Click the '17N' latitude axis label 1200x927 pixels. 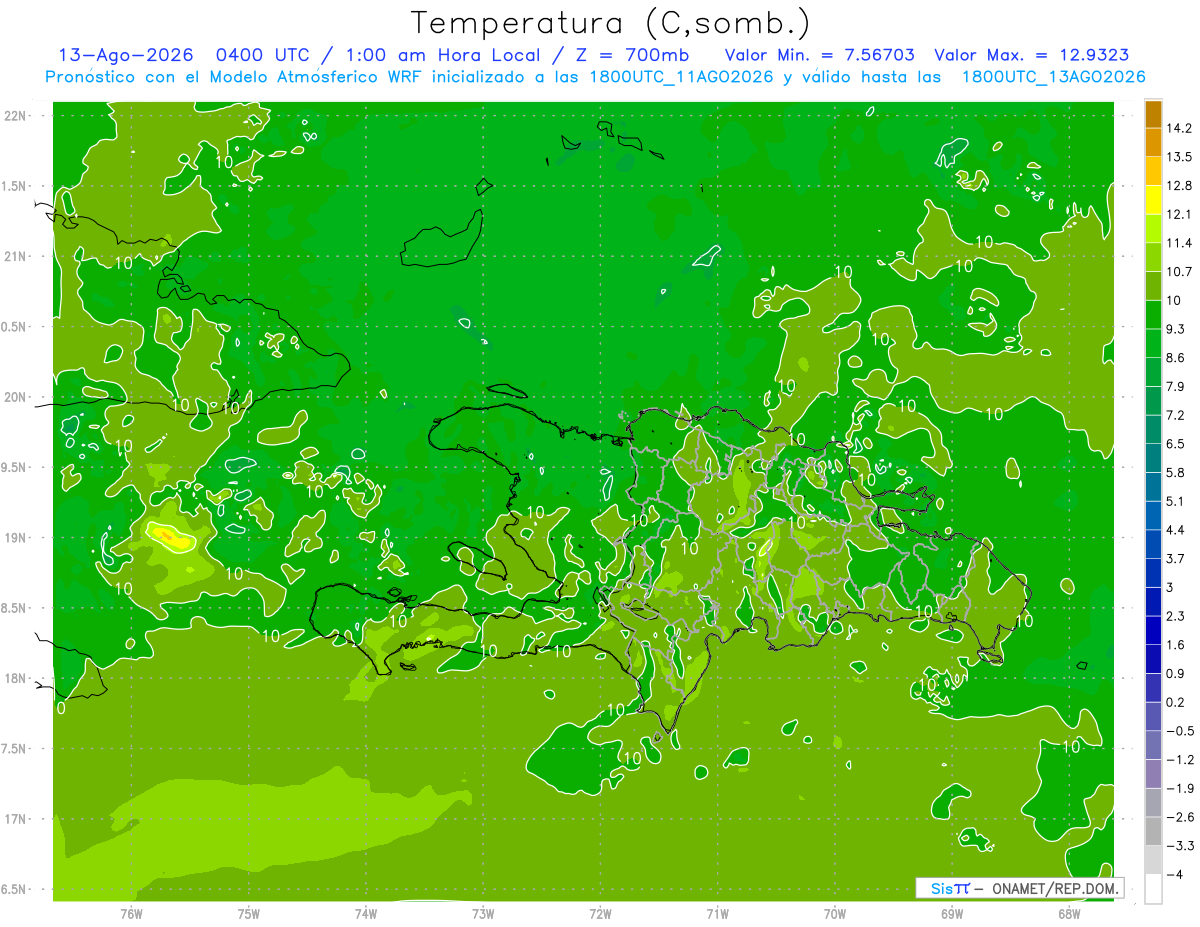tap(15, 819)
